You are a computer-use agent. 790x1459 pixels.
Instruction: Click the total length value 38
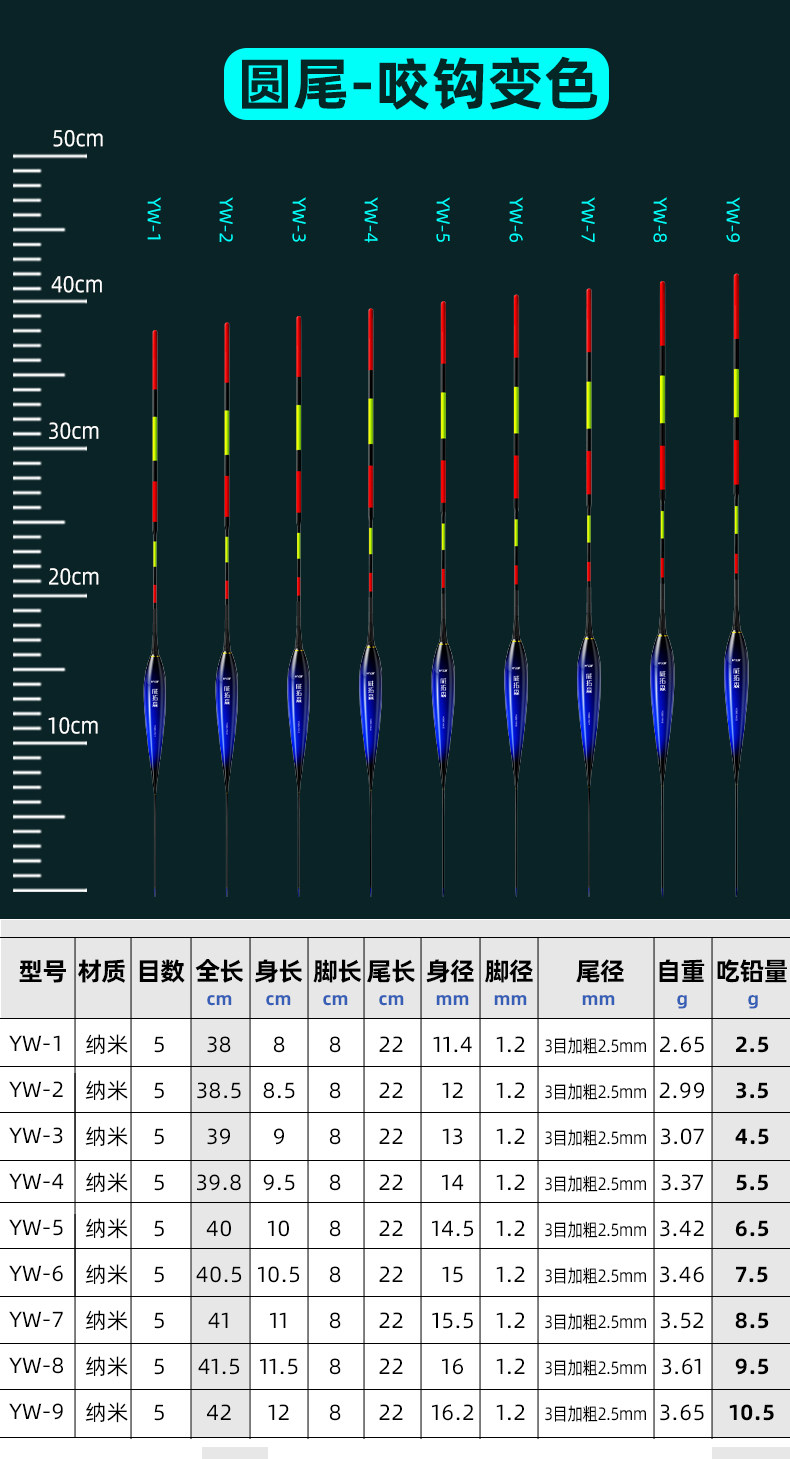click(219, 1044)
